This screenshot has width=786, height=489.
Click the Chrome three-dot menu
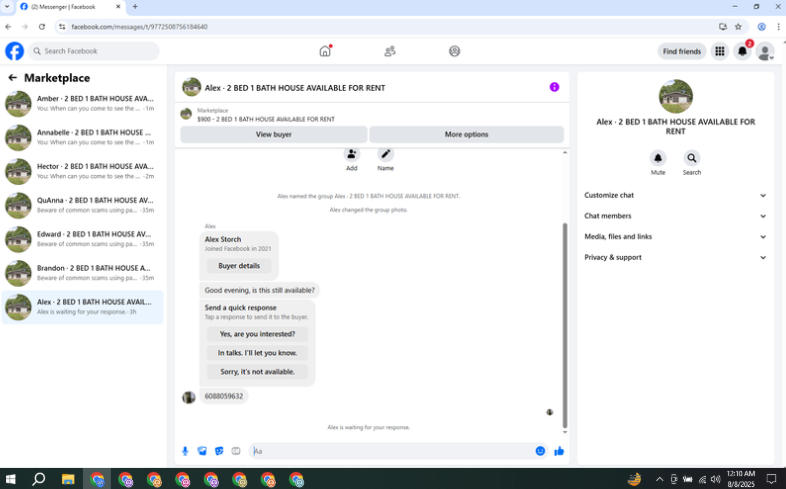coord(778,27)
